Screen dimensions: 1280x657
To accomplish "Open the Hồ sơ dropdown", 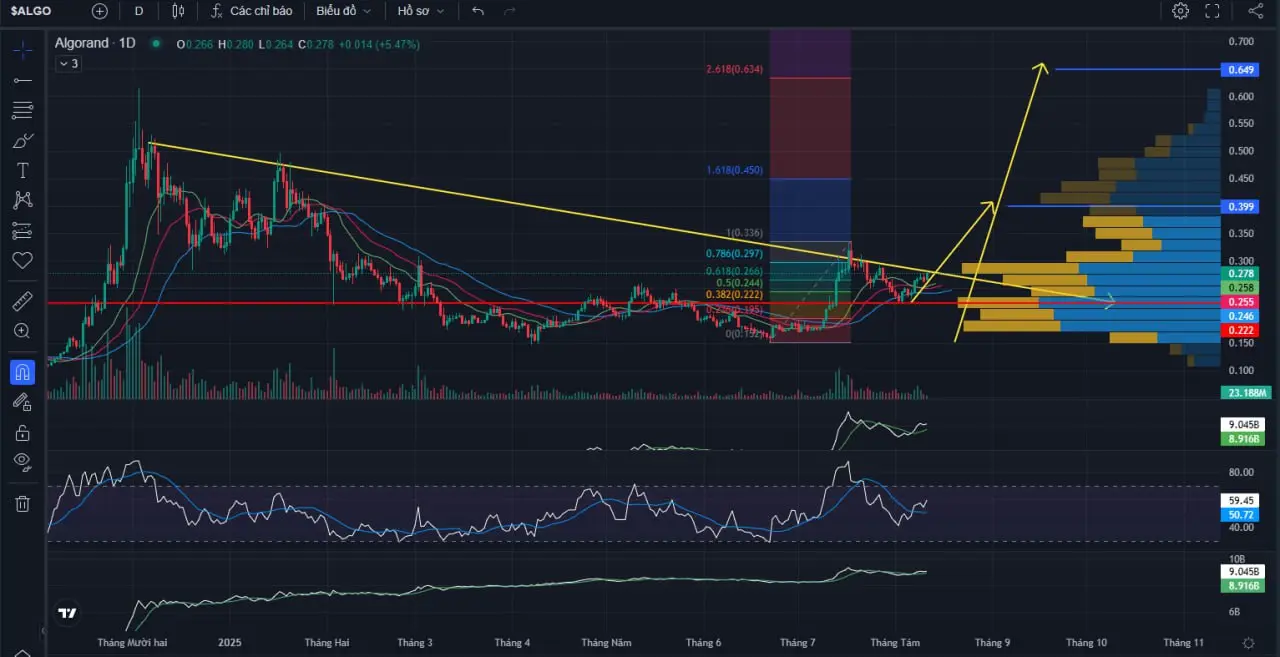I will (x=419, y=11).
